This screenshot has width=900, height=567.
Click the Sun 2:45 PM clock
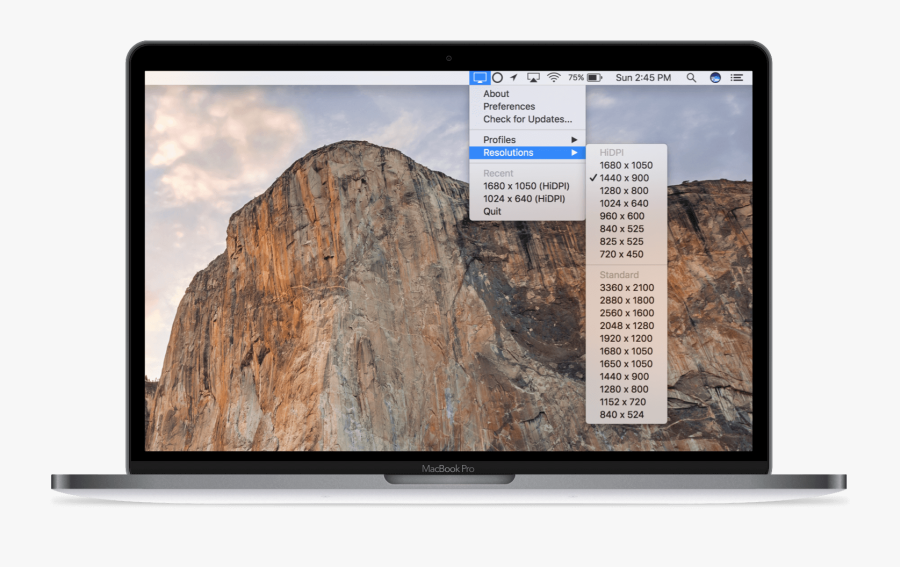click(x=643, y=77)
